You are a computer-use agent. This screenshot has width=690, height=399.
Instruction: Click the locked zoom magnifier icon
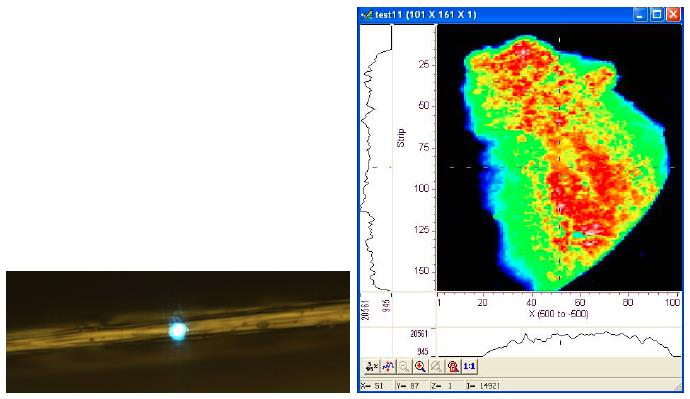point(453,366)
